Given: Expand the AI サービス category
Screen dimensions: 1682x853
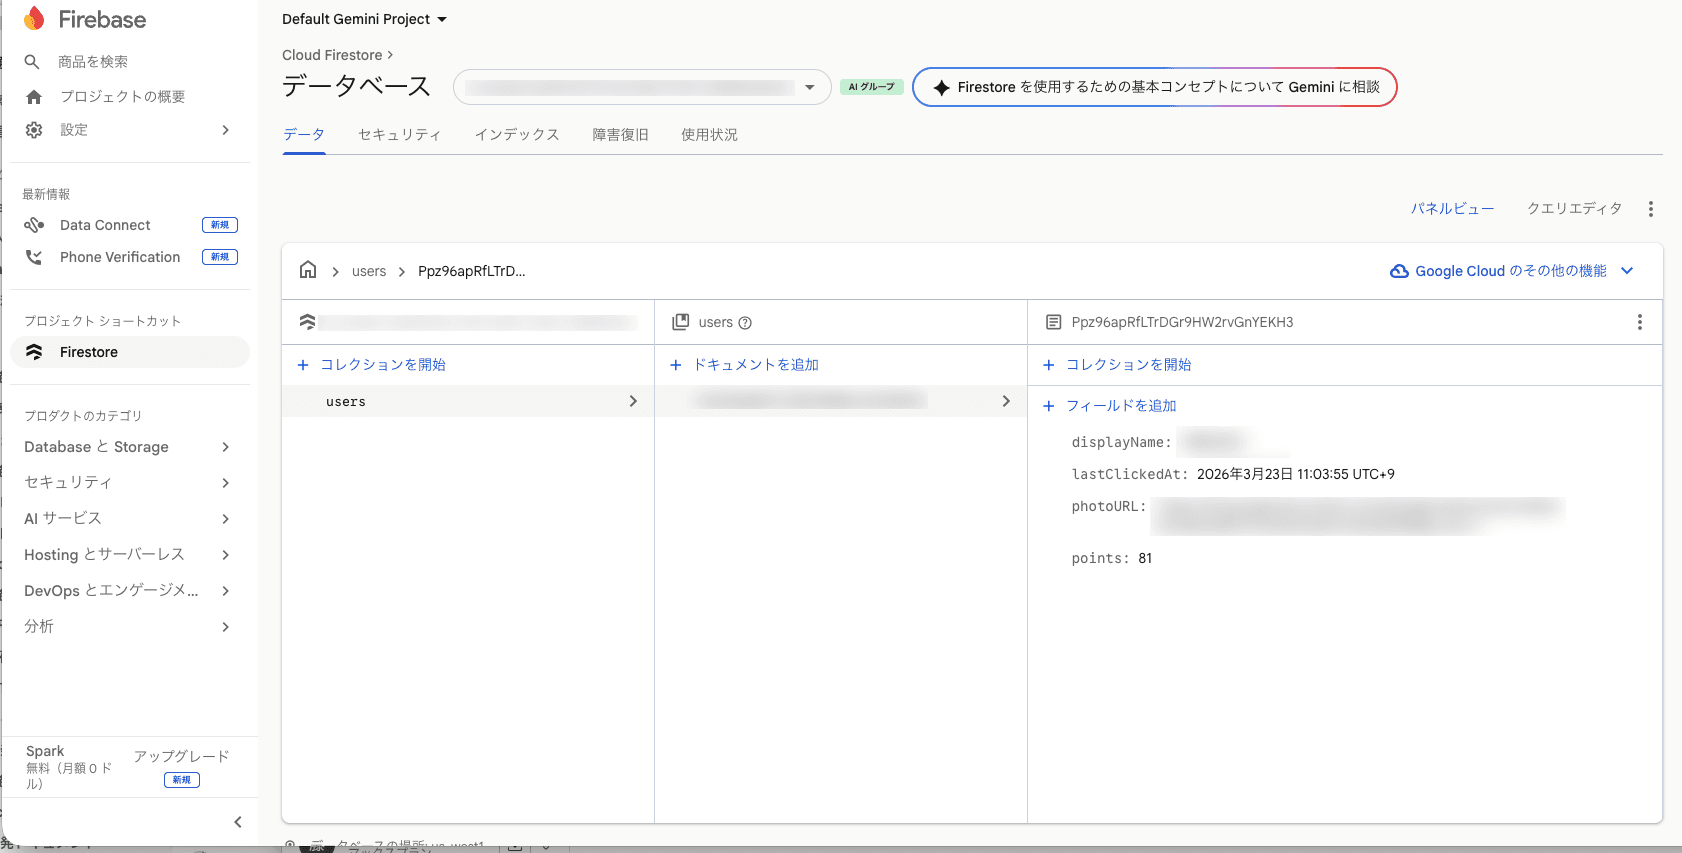Looking at the screenshot, I should coord(226,519).
